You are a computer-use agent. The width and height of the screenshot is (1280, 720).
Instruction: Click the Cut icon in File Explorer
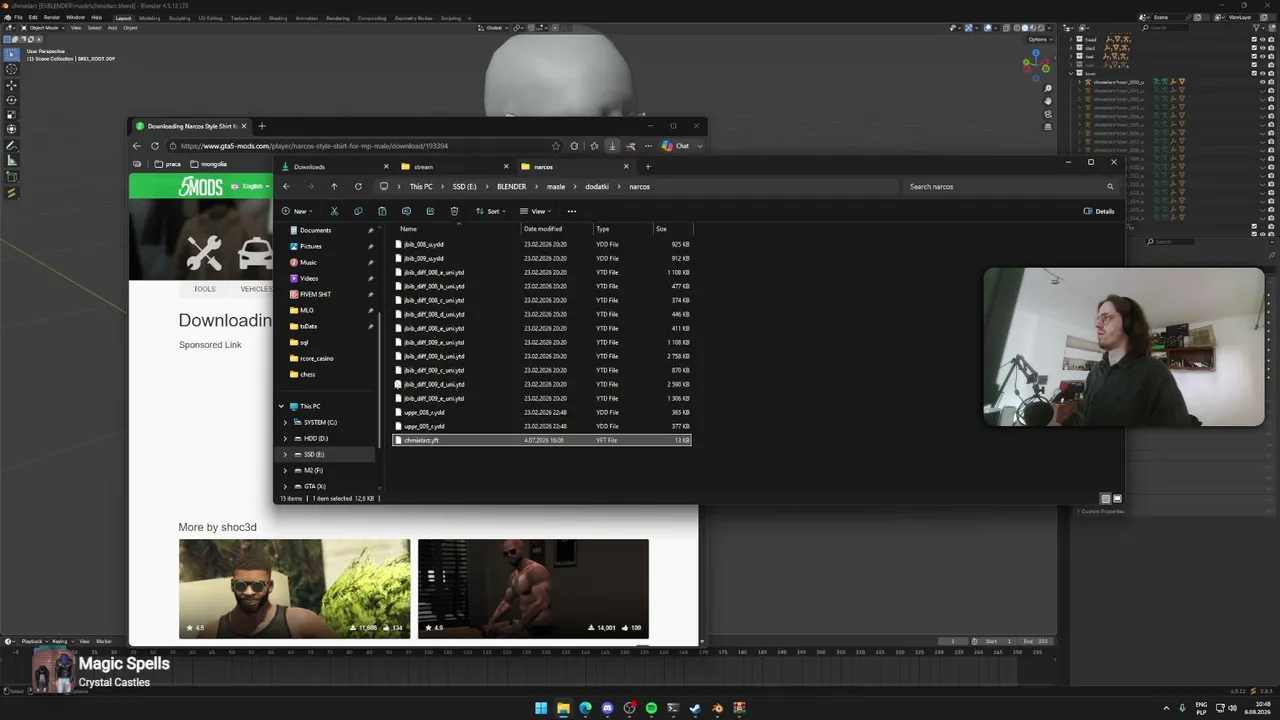click(x=334, y=211)
